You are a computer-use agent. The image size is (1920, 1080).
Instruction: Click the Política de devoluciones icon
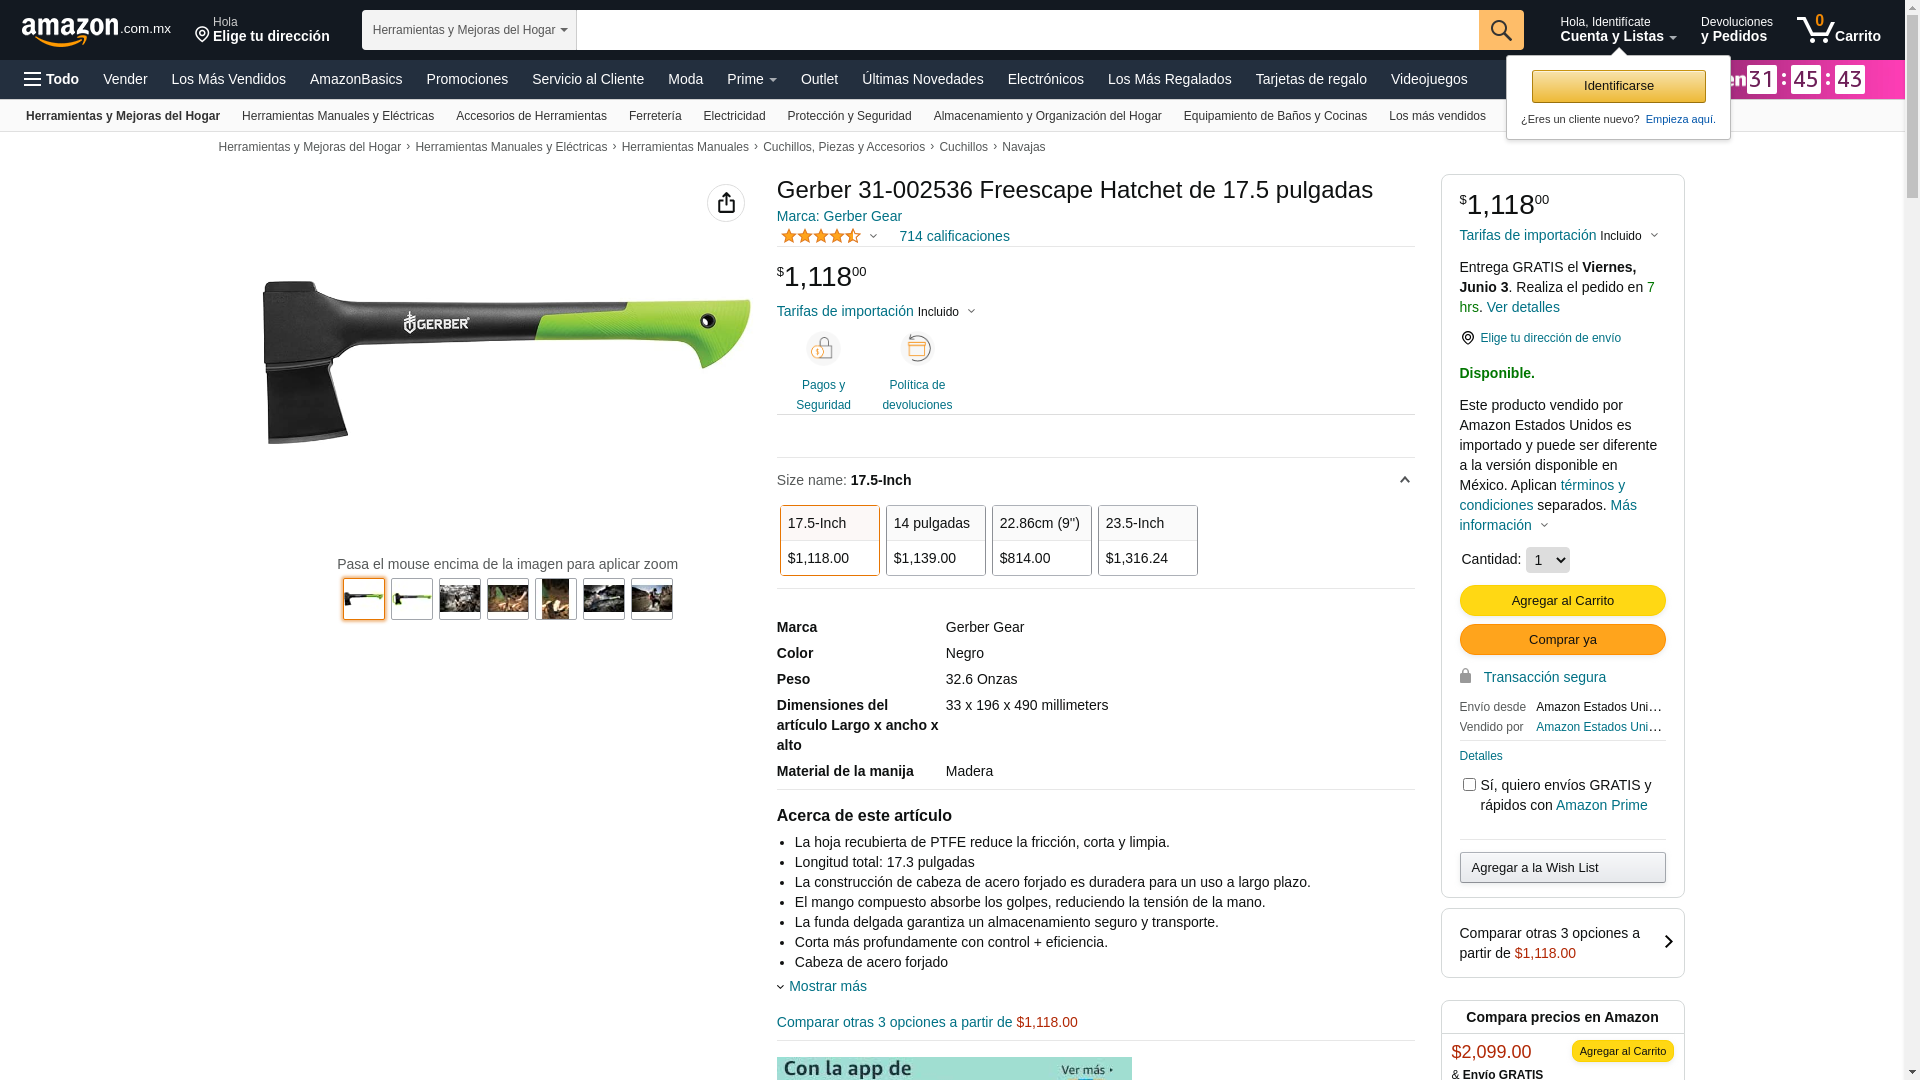point(917,349)
